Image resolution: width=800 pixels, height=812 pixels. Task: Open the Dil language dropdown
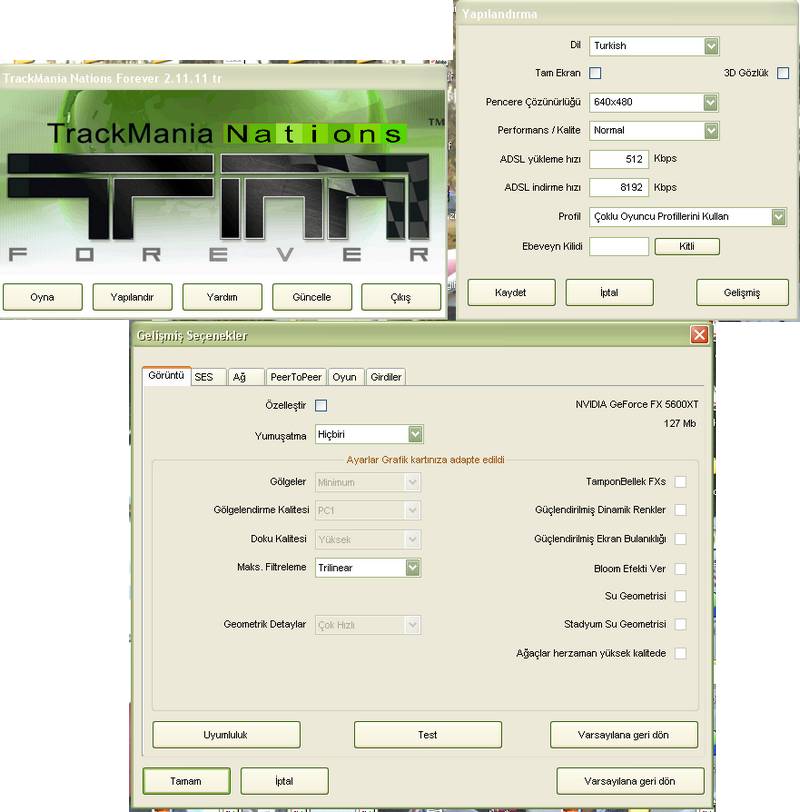click(654, 46)
